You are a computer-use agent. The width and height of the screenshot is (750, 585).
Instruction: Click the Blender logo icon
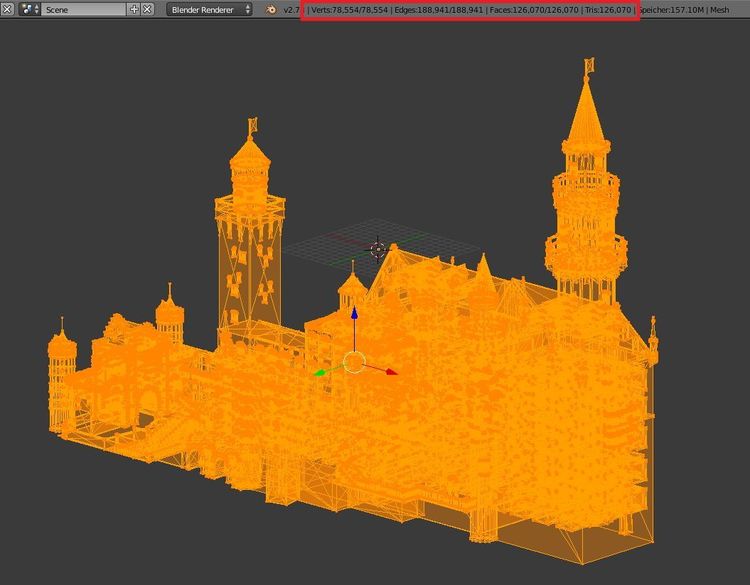coord(271,10)
